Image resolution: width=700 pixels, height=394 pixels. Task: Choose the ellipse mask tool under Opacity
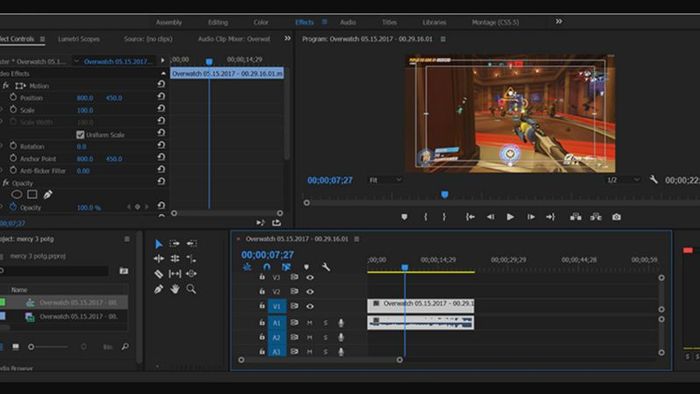click(17, 195)
